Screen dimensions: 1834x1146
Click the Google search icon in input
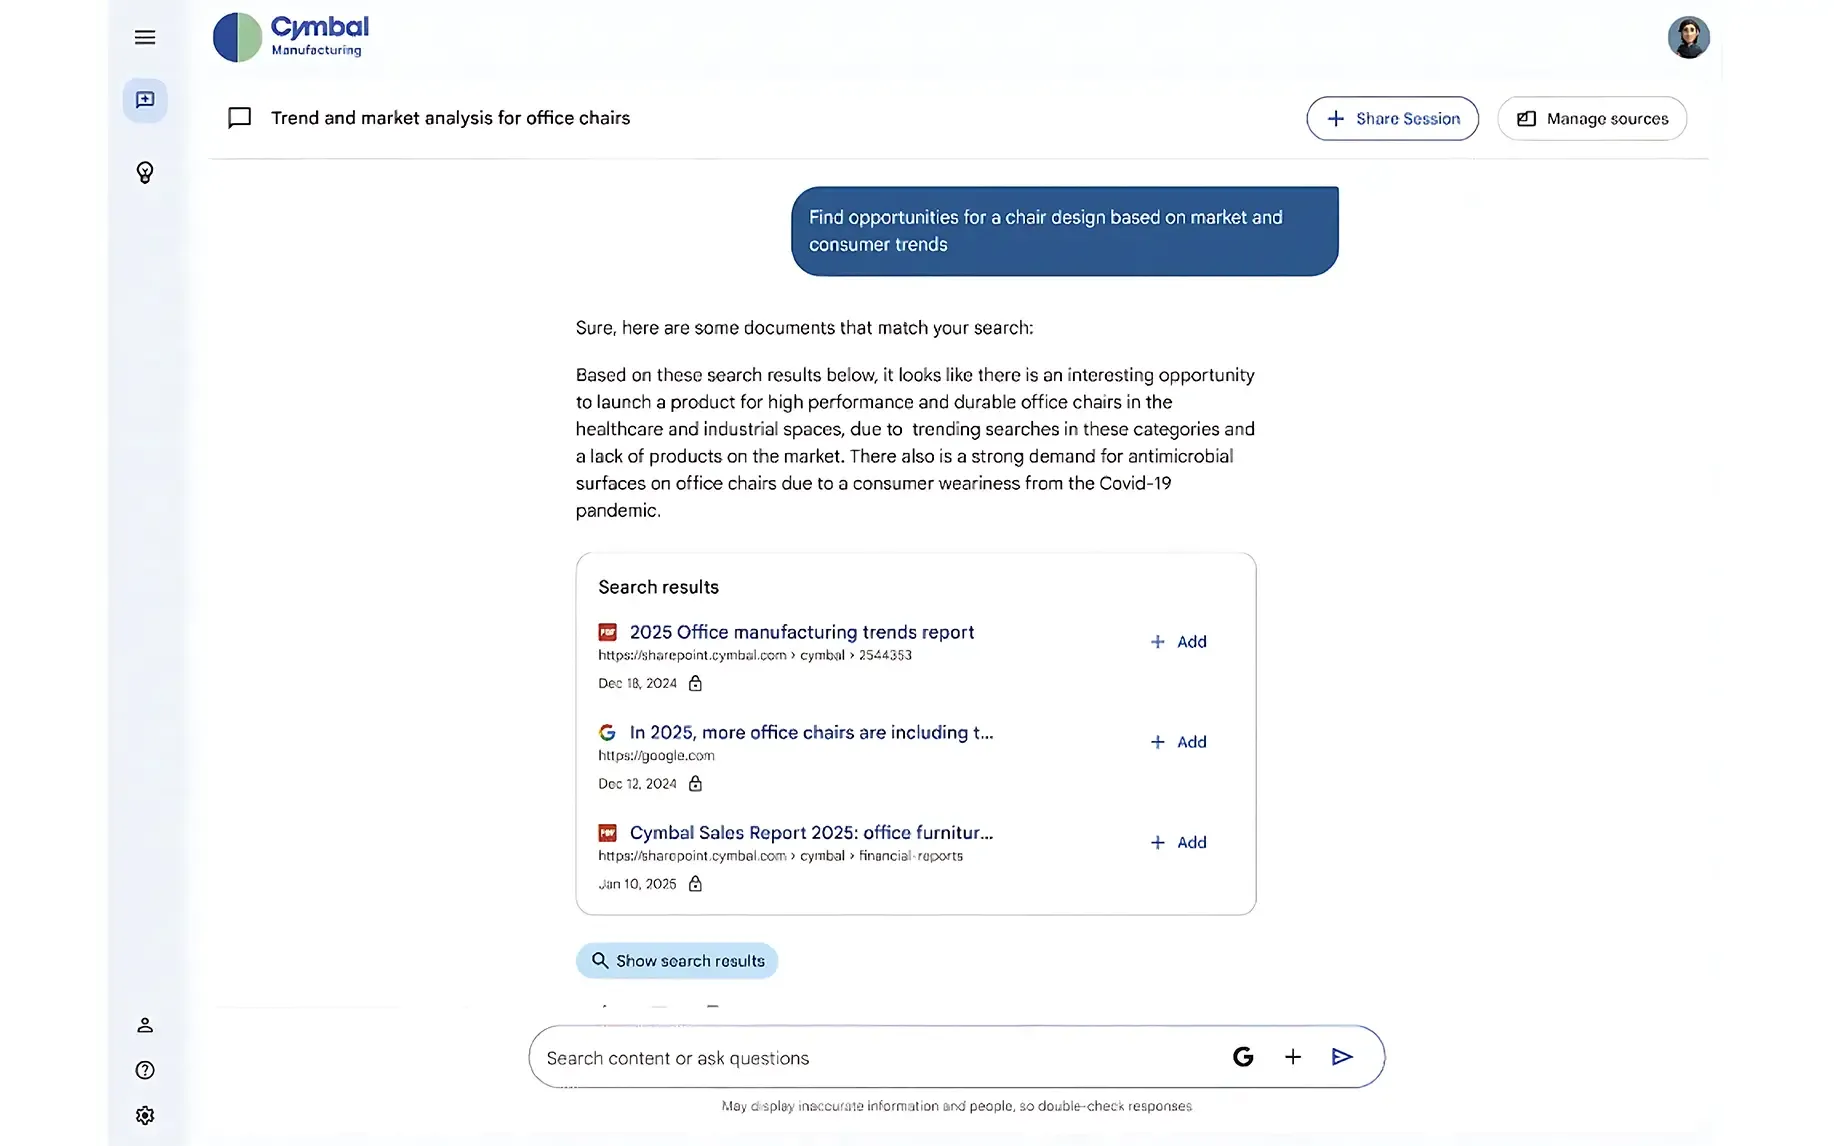tap(1243, 1057)
